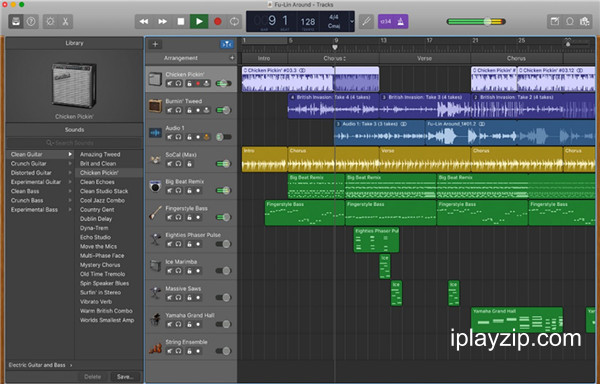Choose the Worlds Smallest Amp sound

tap(107, 320)
